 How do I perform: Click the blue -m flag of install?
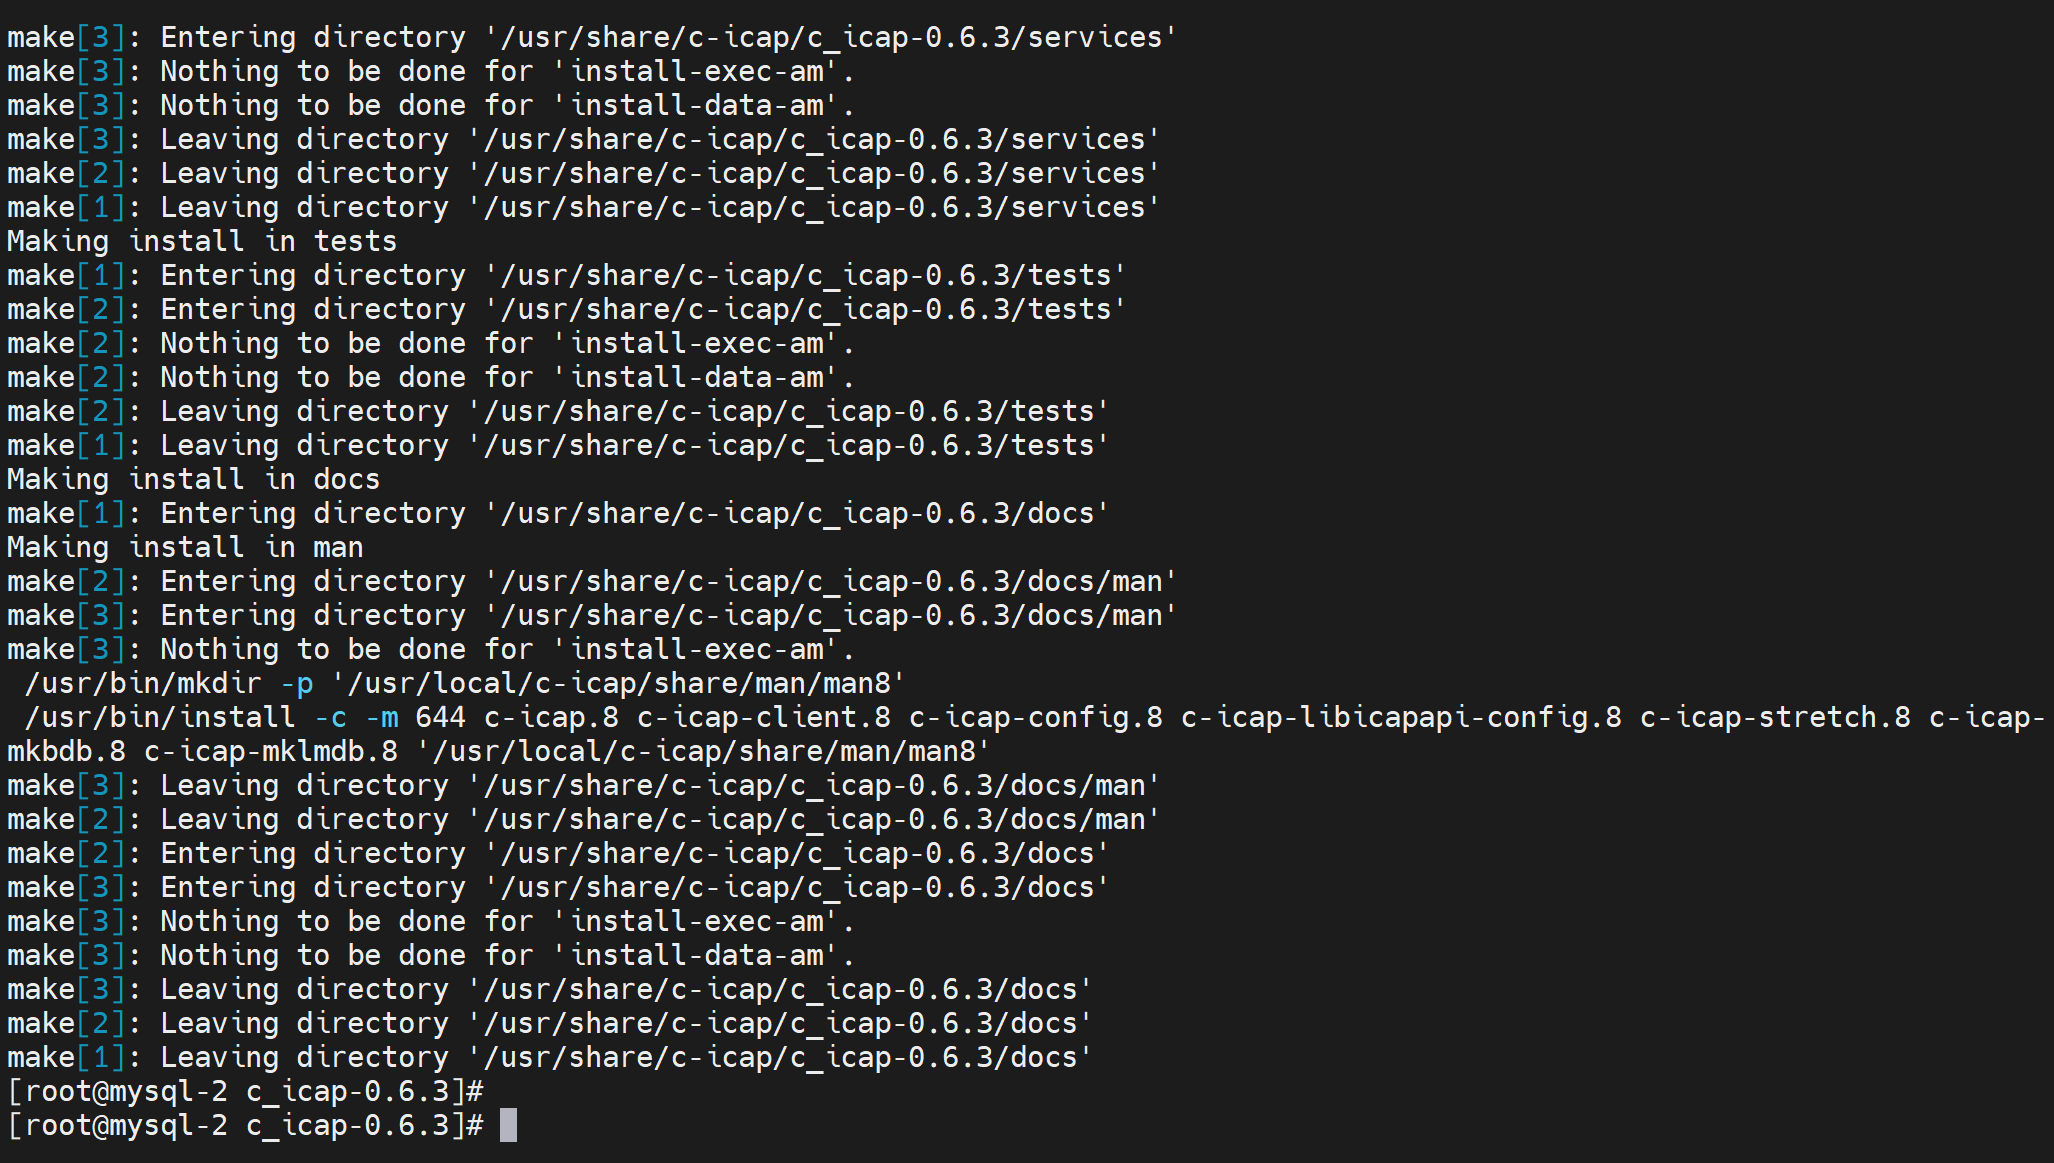tap(382, 717)
